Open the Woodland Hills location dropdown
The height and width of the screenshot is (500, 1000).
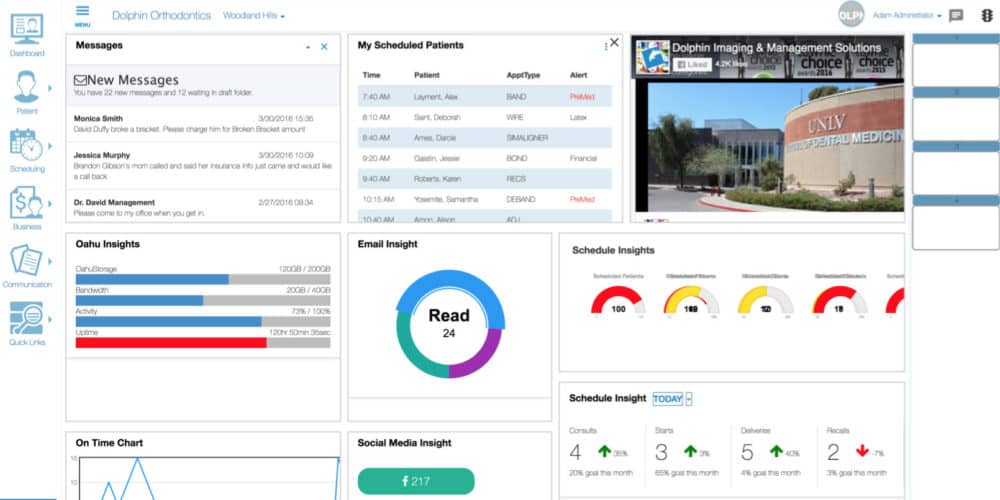254,16
